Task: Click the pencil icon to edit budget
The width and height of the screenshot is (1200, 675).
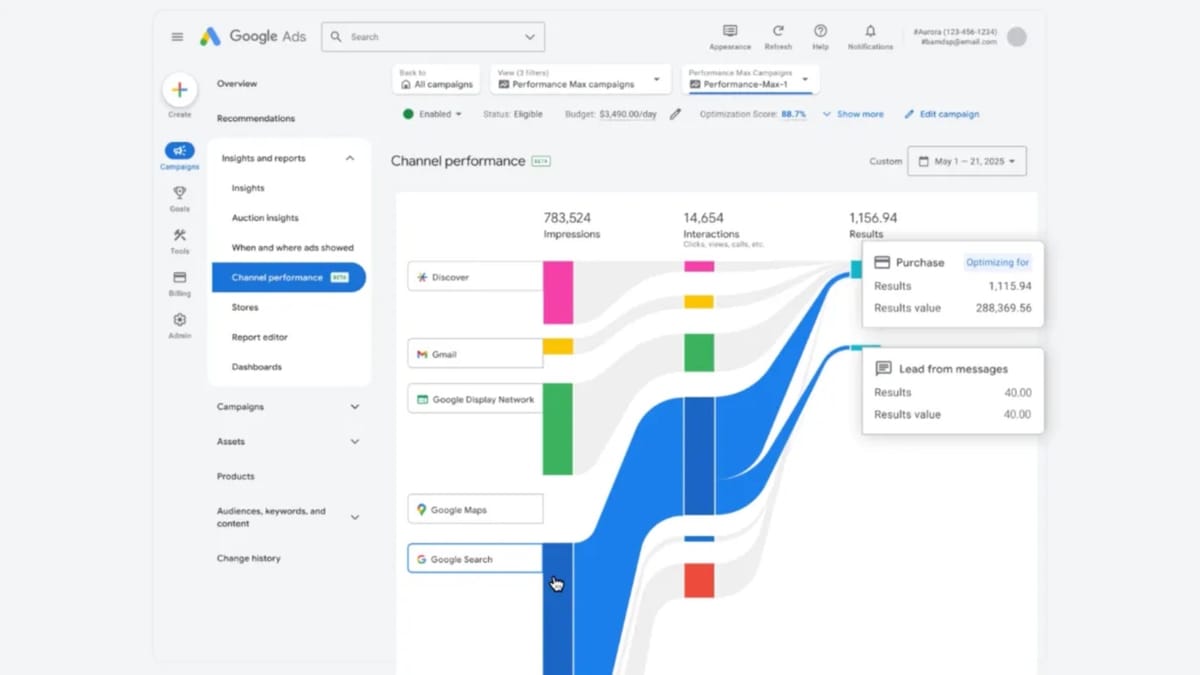Action: pos(675,114)
